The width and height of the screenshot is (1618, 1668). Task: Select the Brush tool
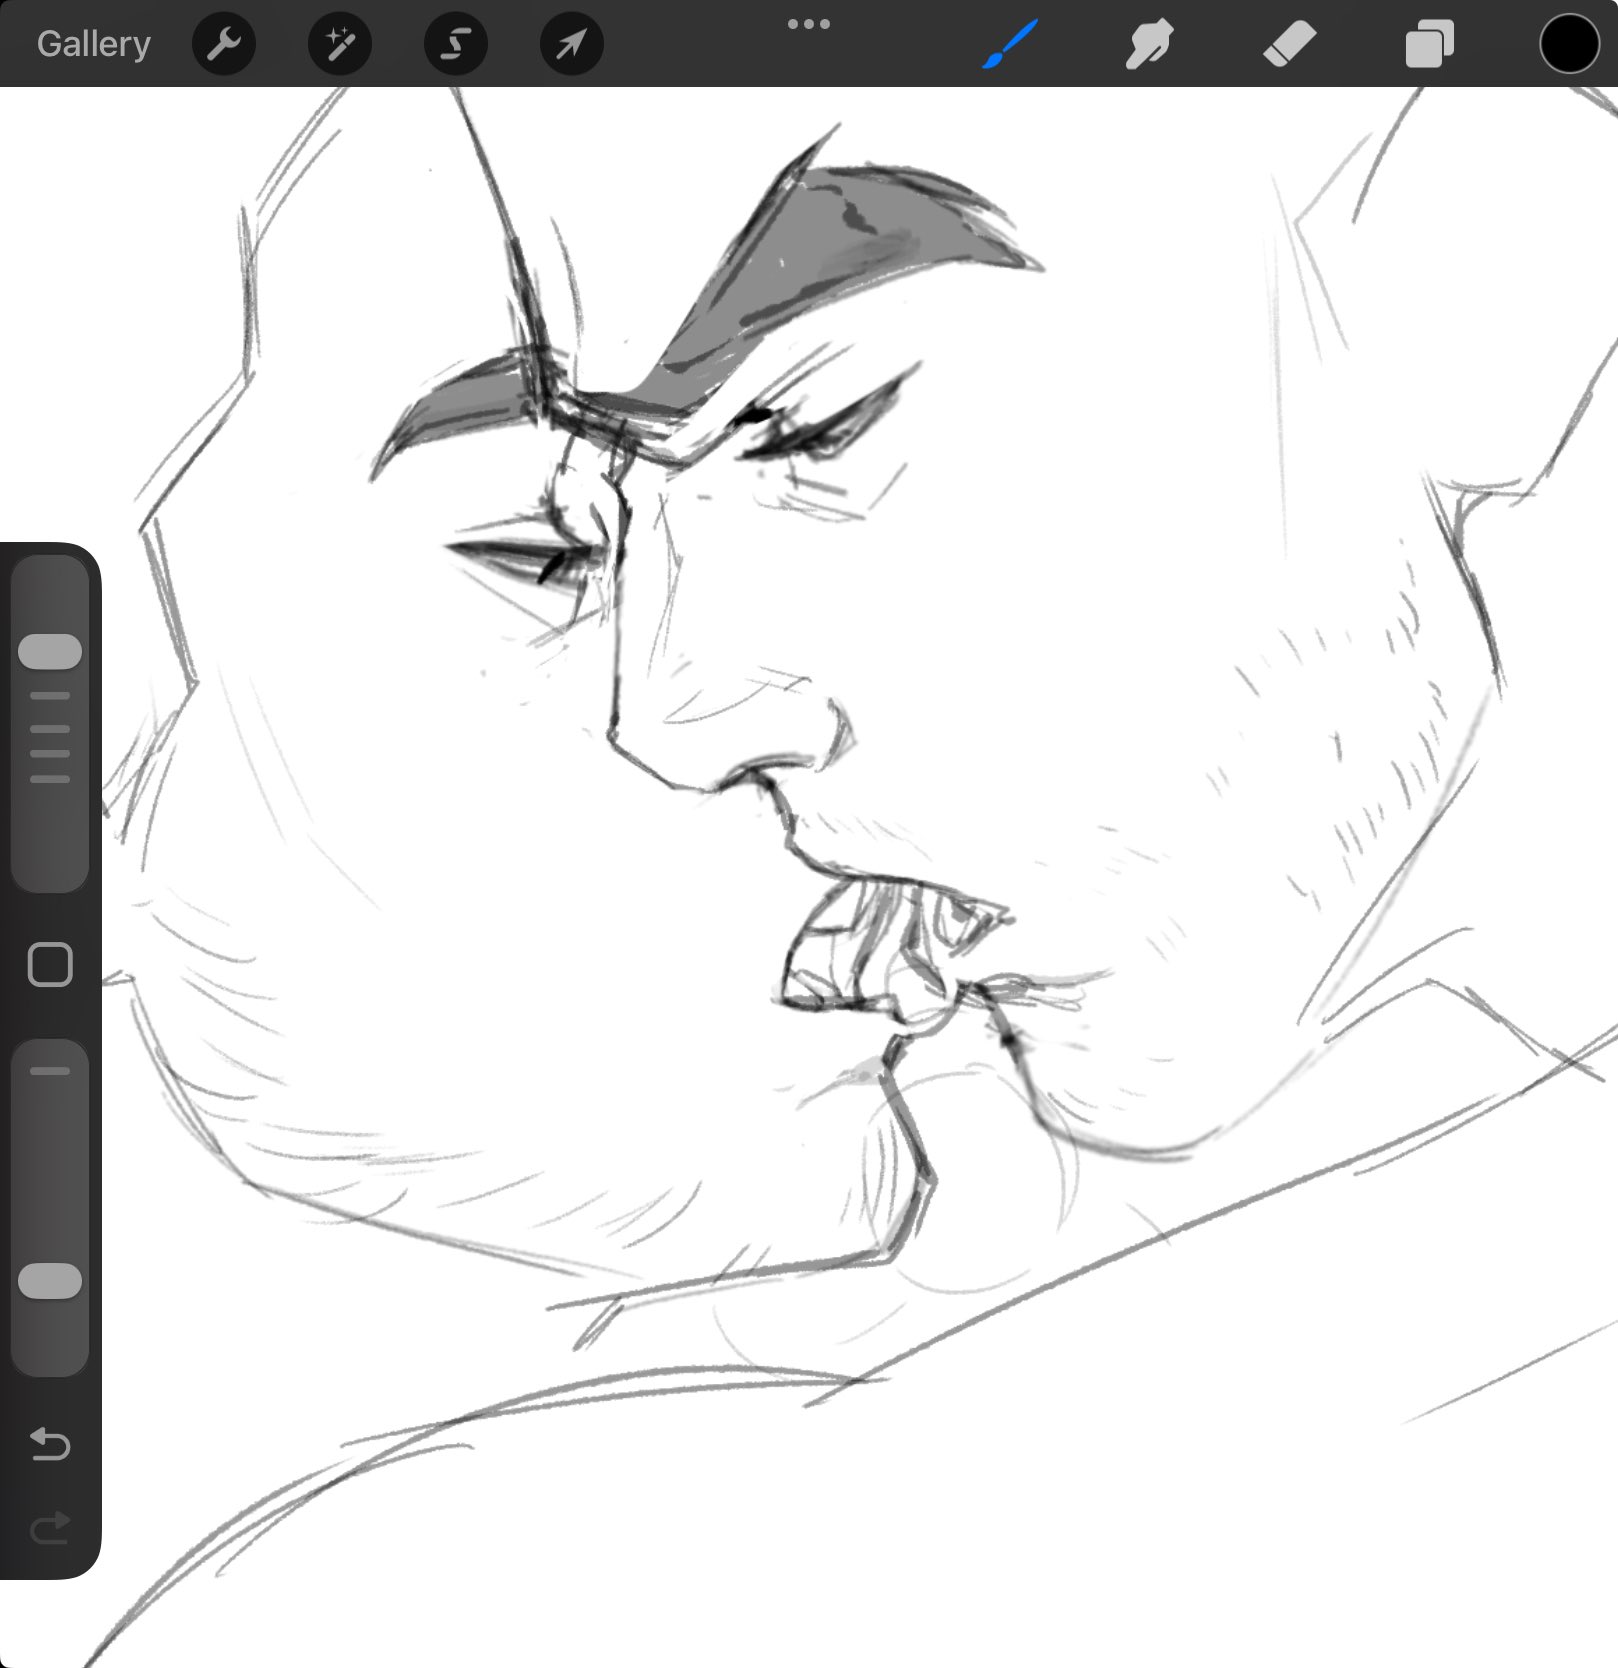(x=1010, y=44)
